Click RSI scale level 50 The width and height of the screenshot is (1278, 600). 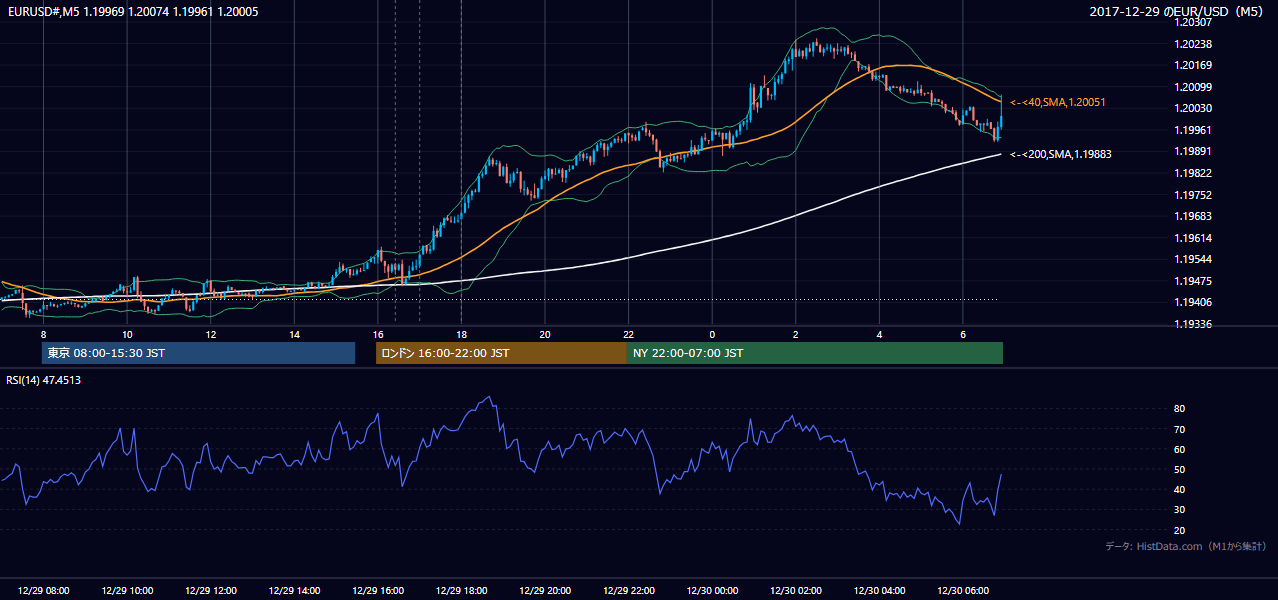click(1180, 469)
